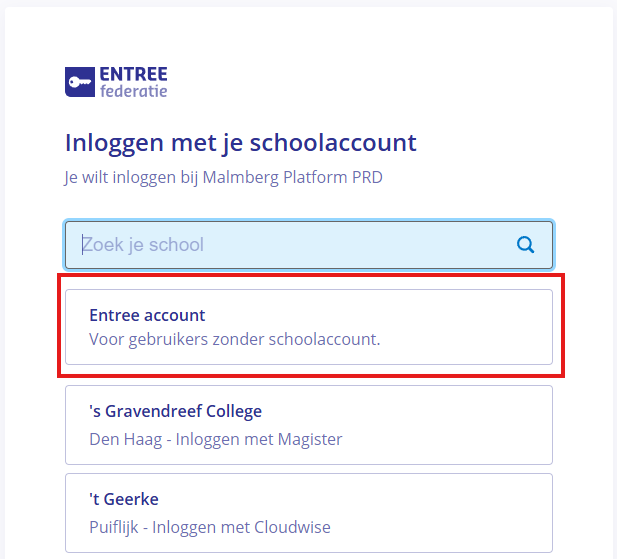Screen dimensions: 617x559
Task: Click the magnifying glass search icon
Action: coord(525,245)
